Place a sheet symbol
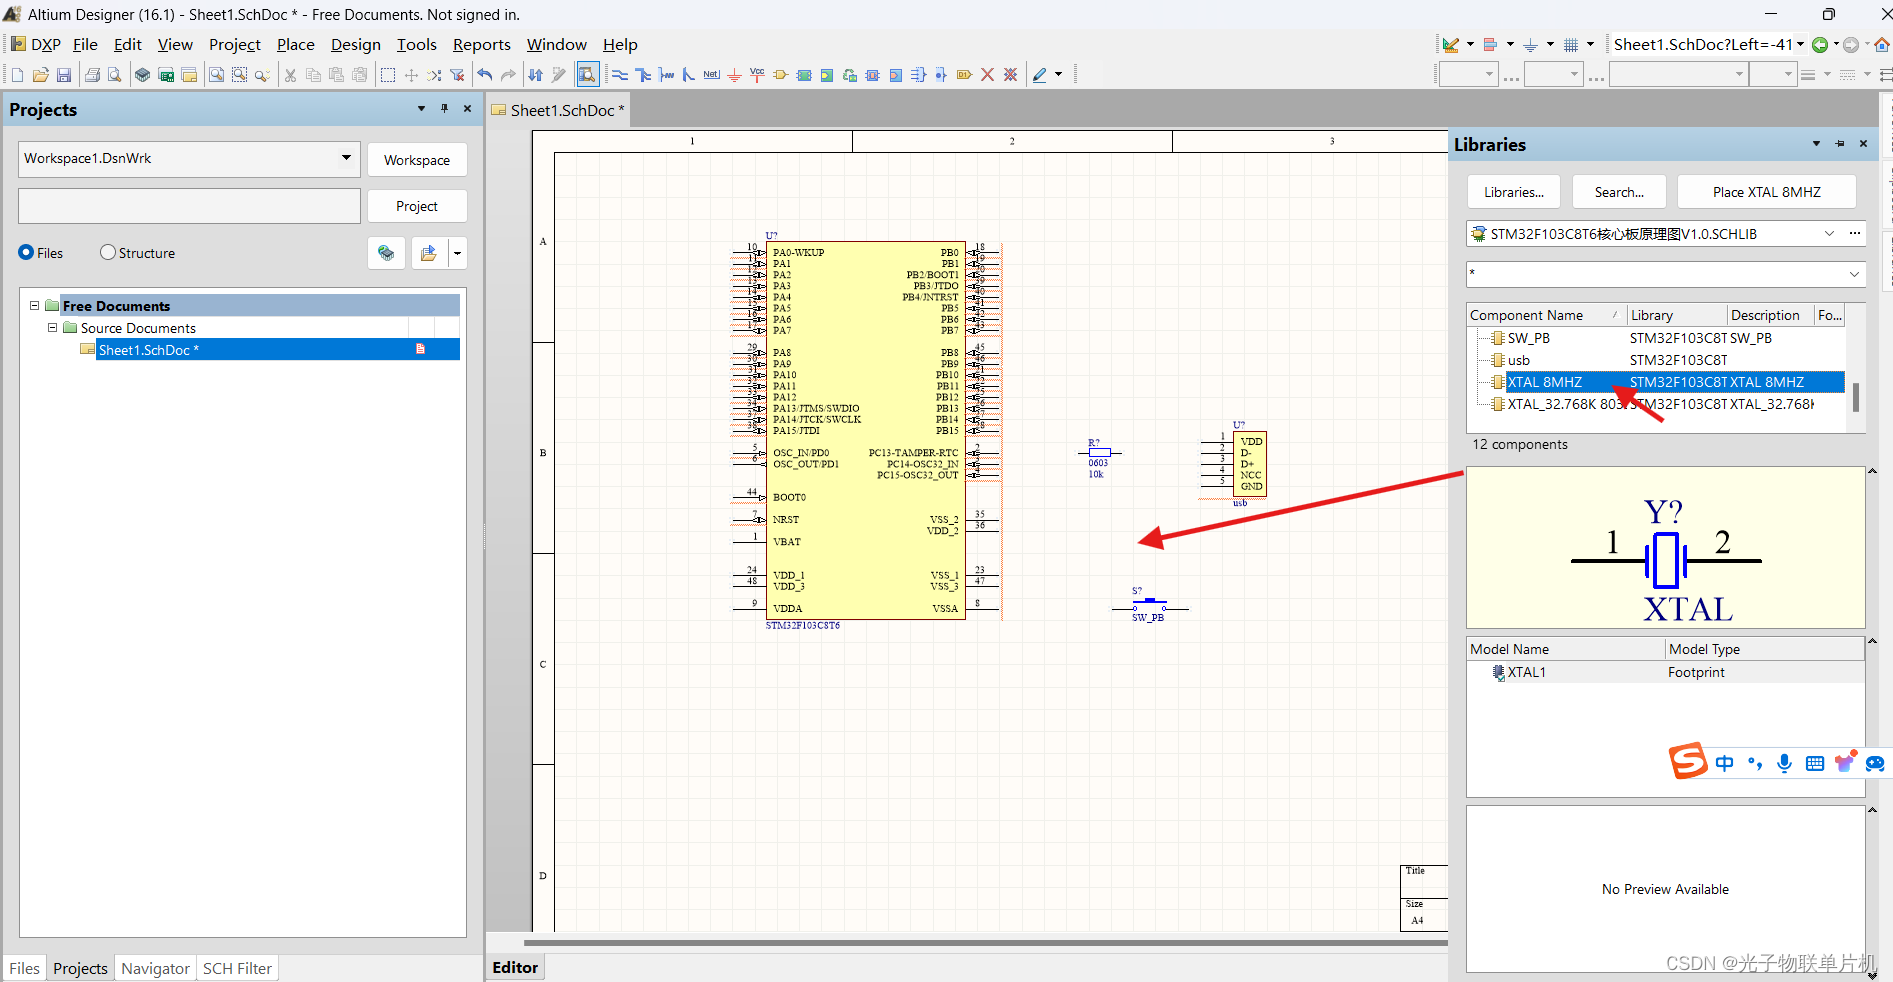1893x982 pixels. [804, 75]
